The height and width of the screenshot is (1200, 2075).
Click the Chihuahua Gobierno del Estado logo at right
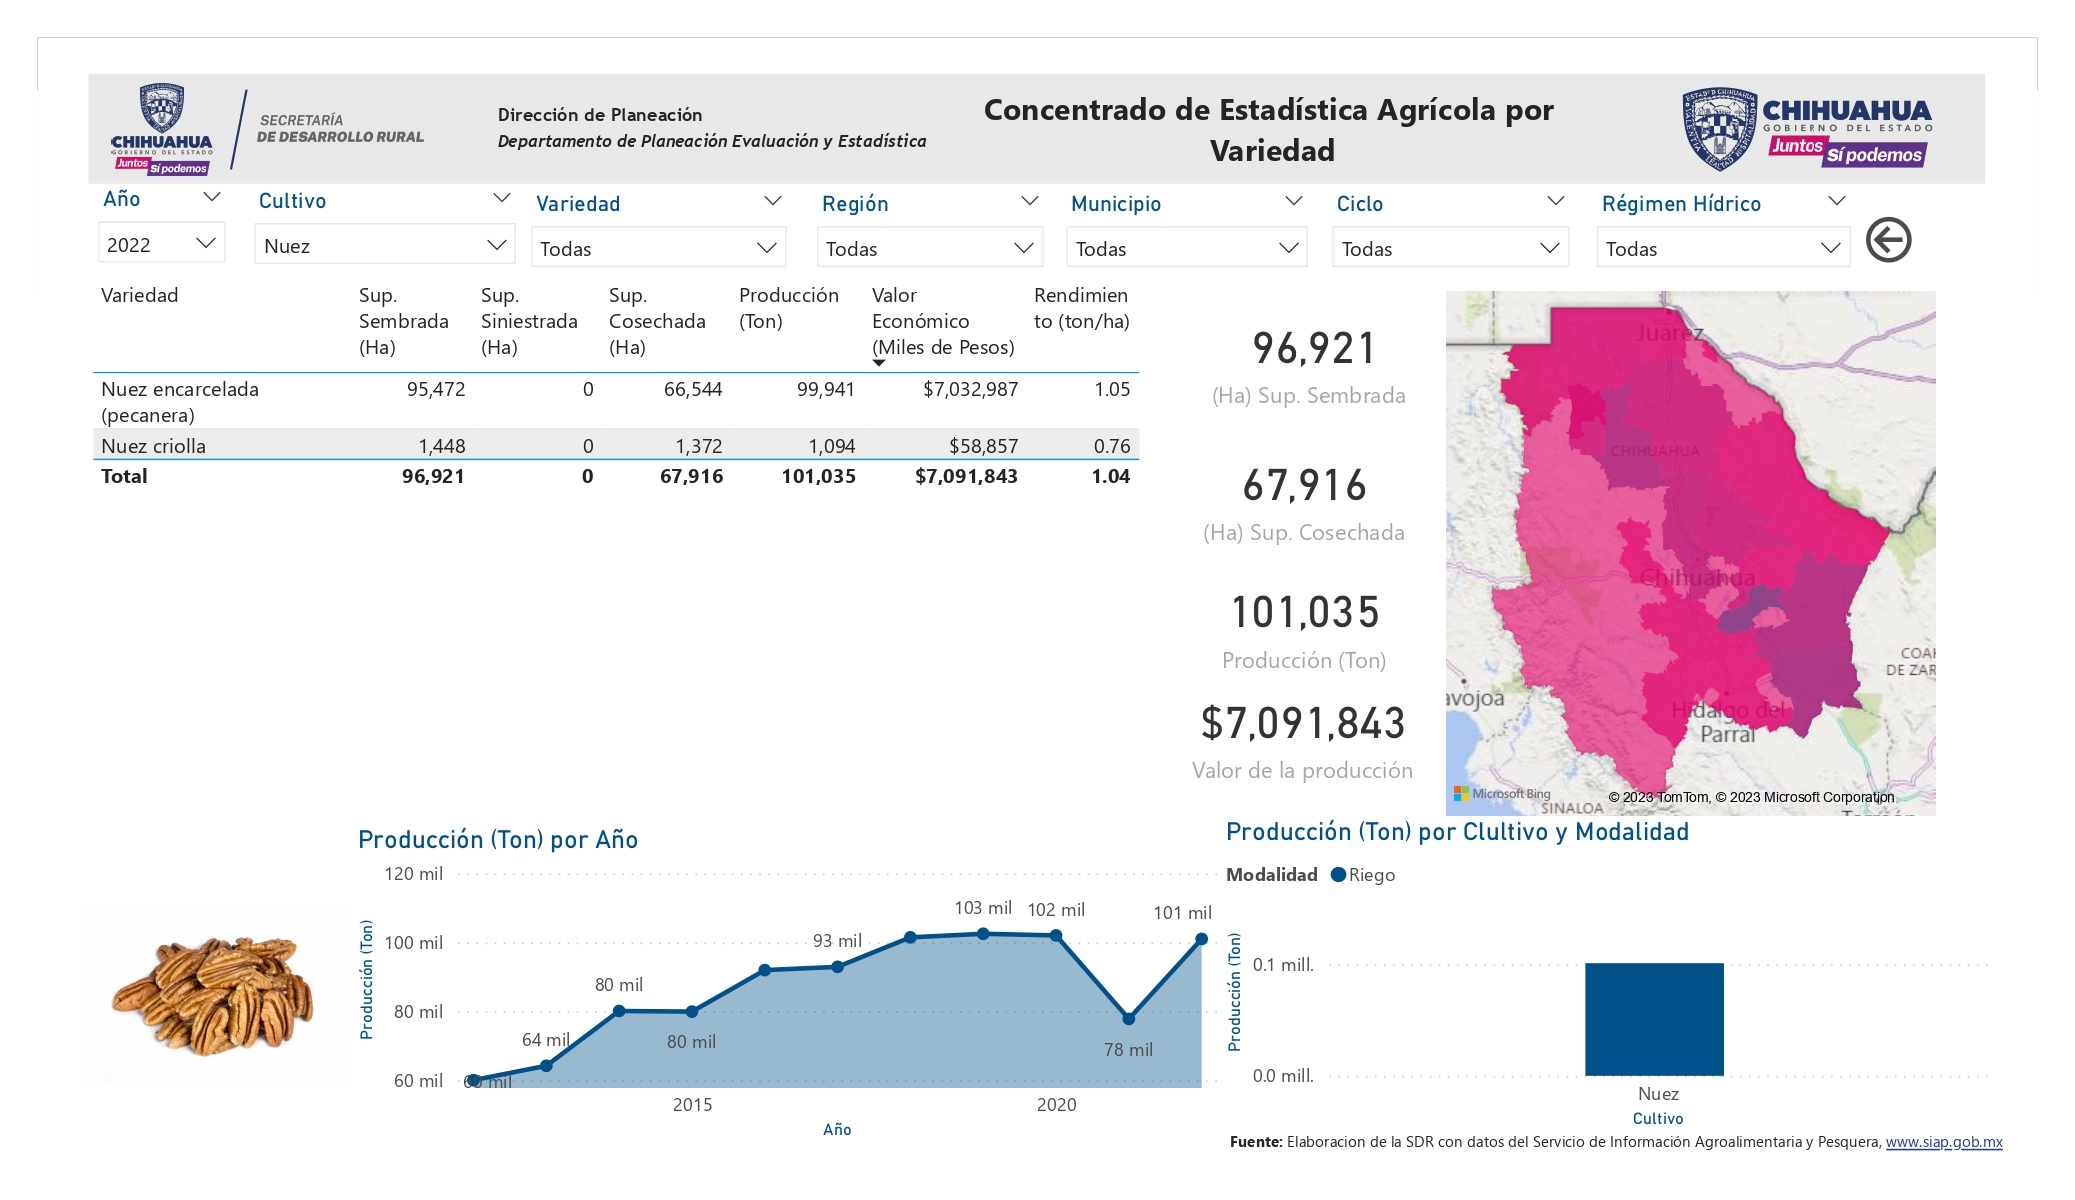click(x=1806, y=129)
